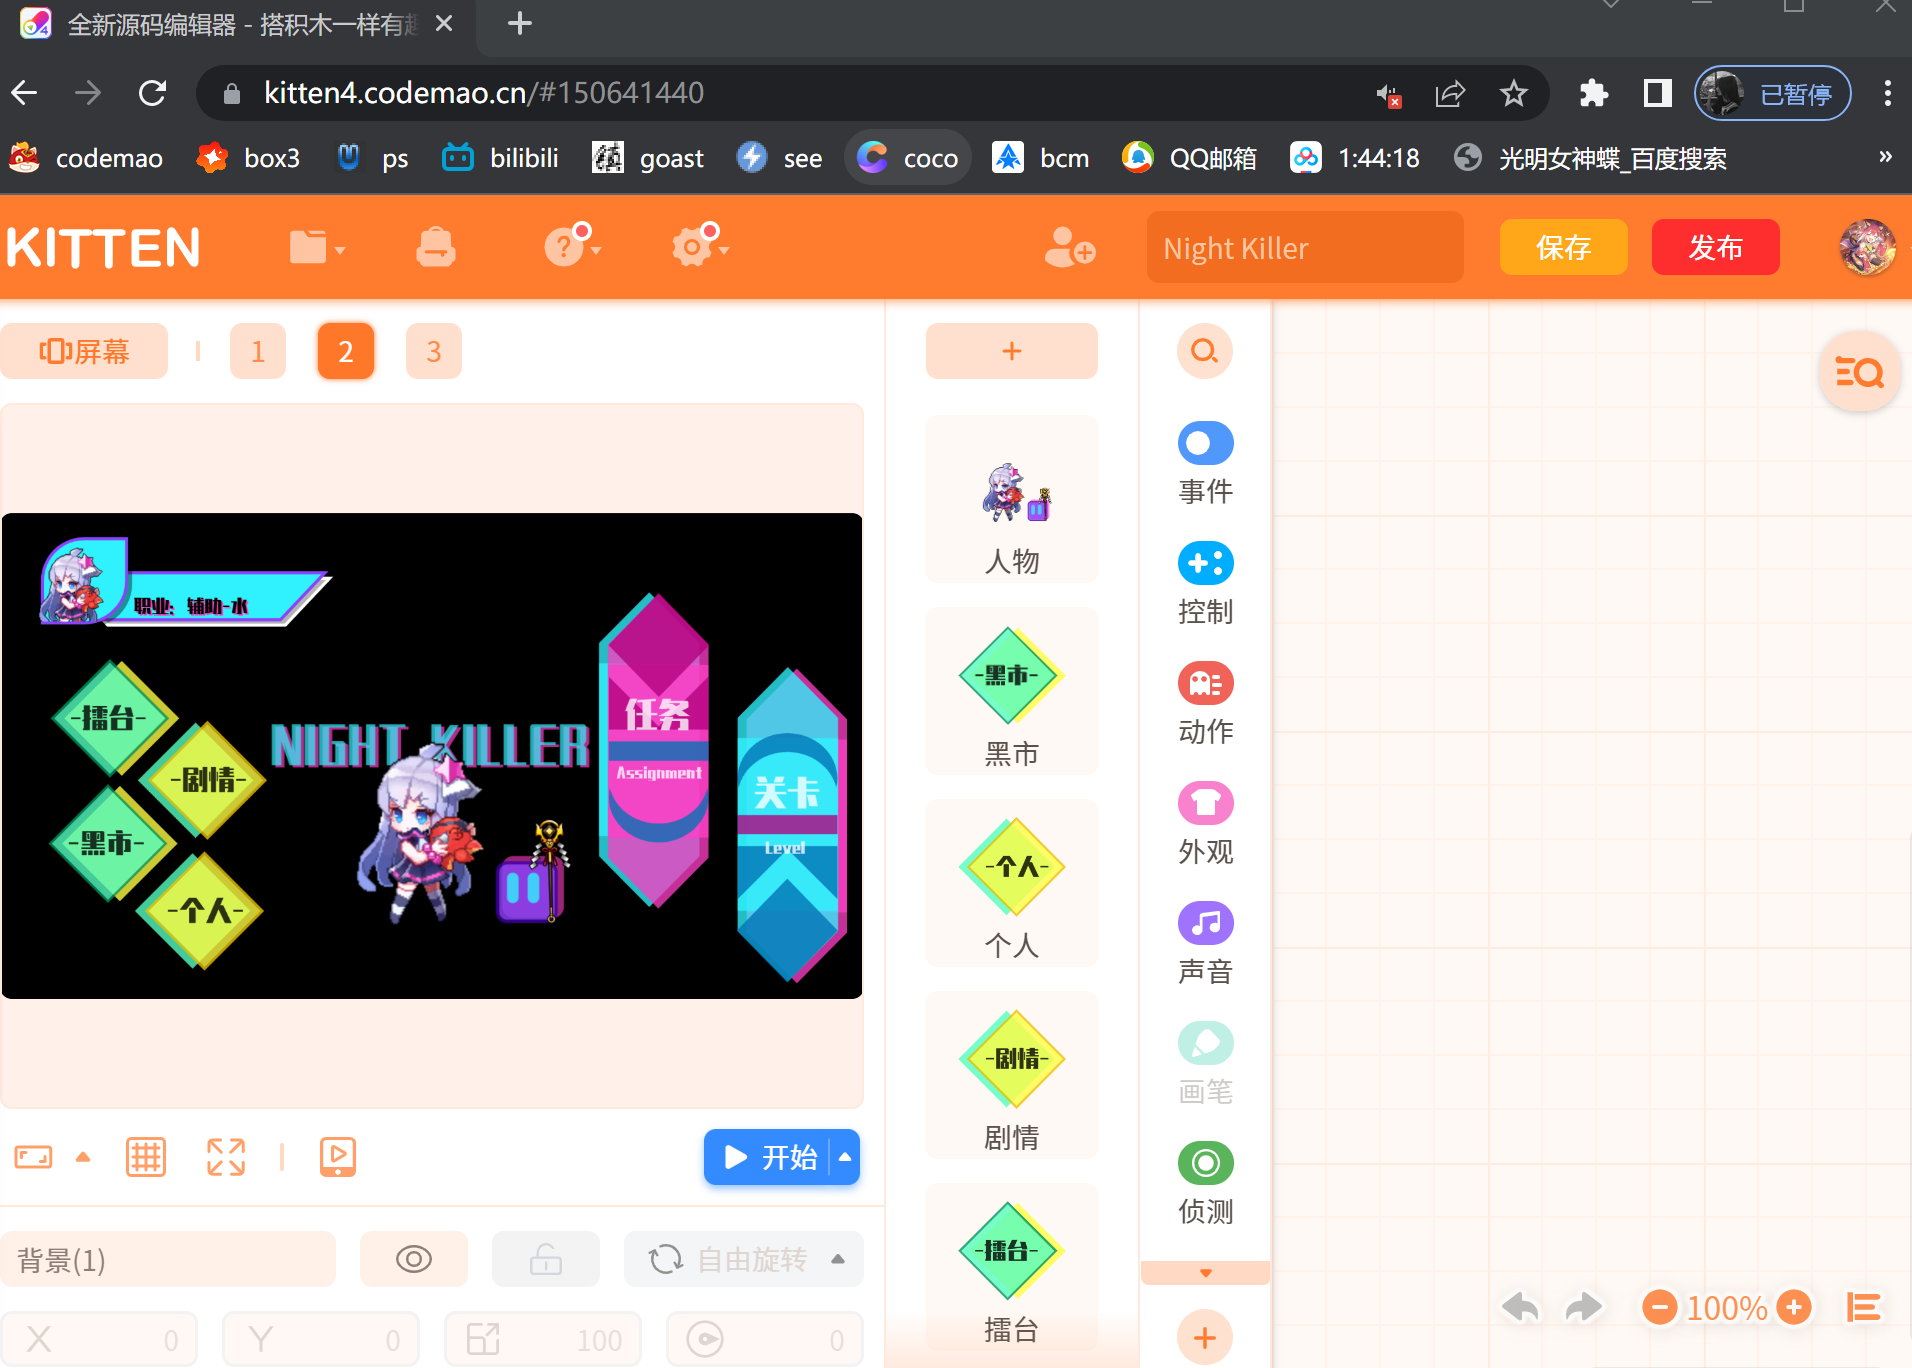
Task: Click the Y coordinate field
Action: tap(321, 1339)
